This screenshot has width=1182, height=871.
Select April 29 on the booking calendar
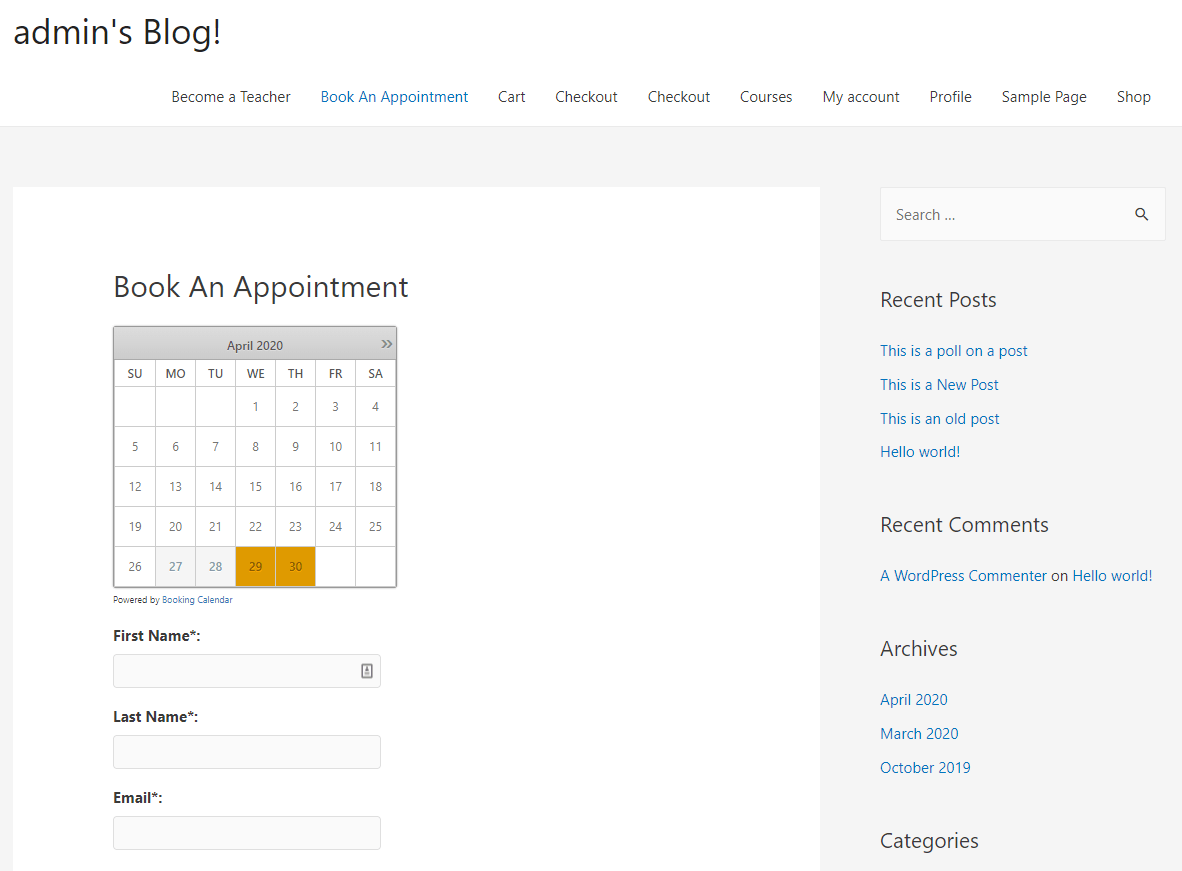pos(256,566)
